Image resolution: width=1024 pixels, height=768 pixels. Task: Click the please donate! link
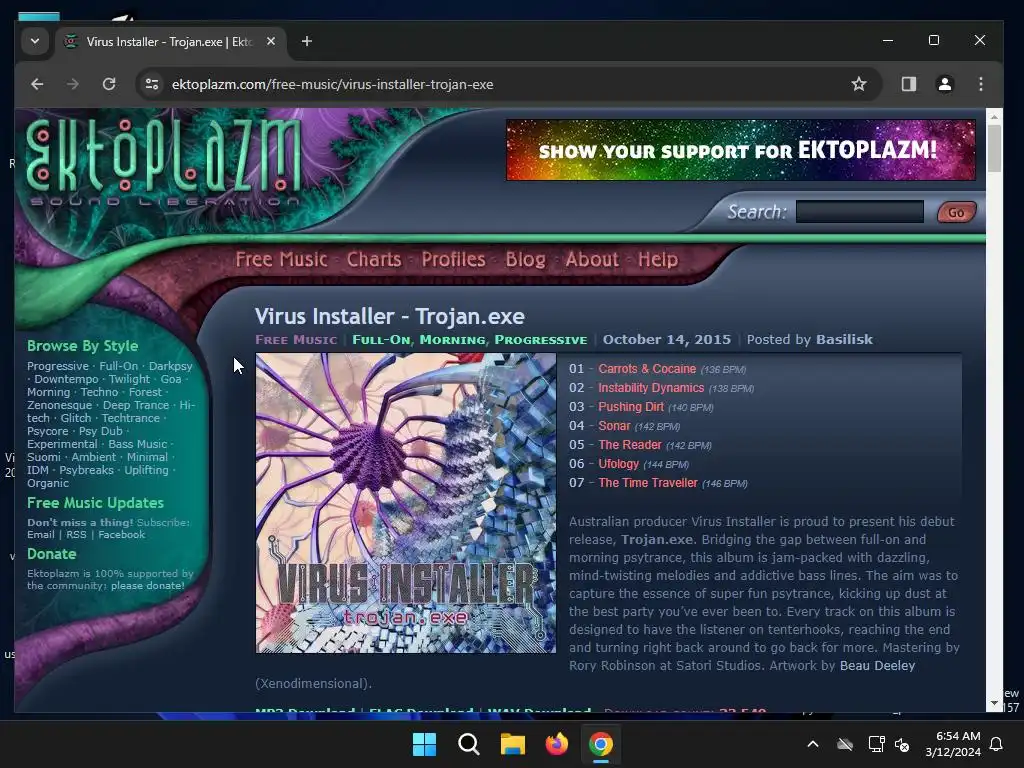[148, 586]
